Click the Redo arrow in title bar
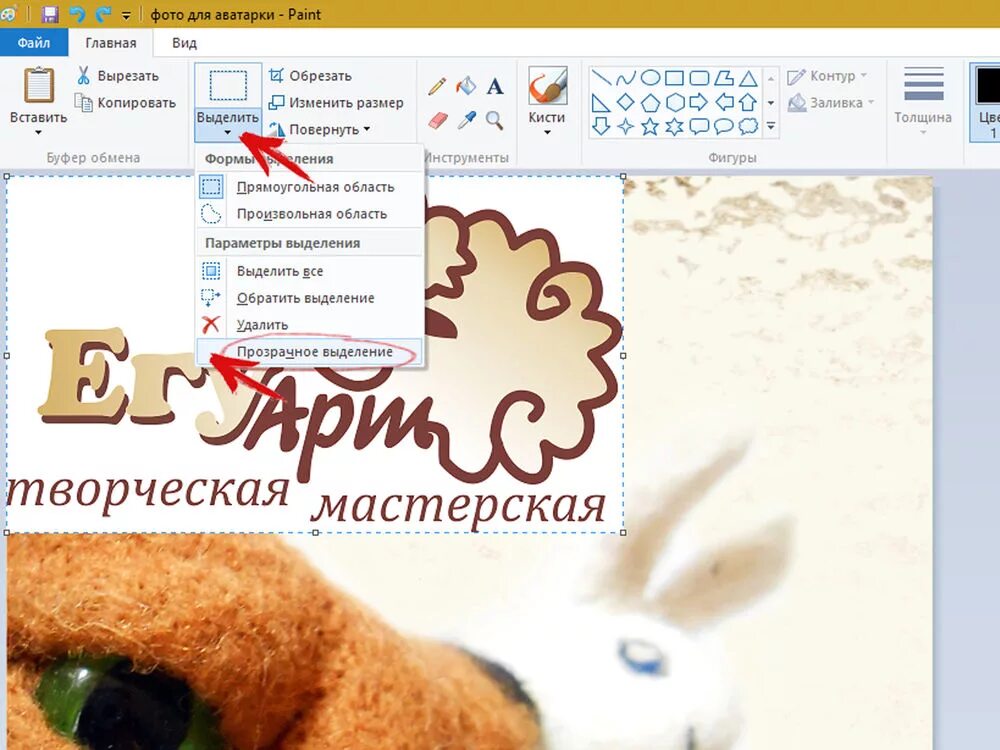This screenshot has height=750, width=1000. click(103, 14)
